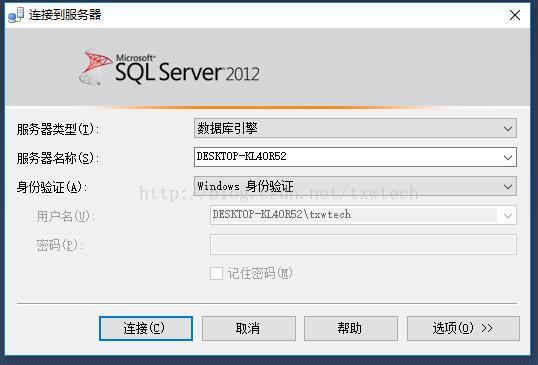Toggle the 记住密码(M) checkbox

[216, 273]
